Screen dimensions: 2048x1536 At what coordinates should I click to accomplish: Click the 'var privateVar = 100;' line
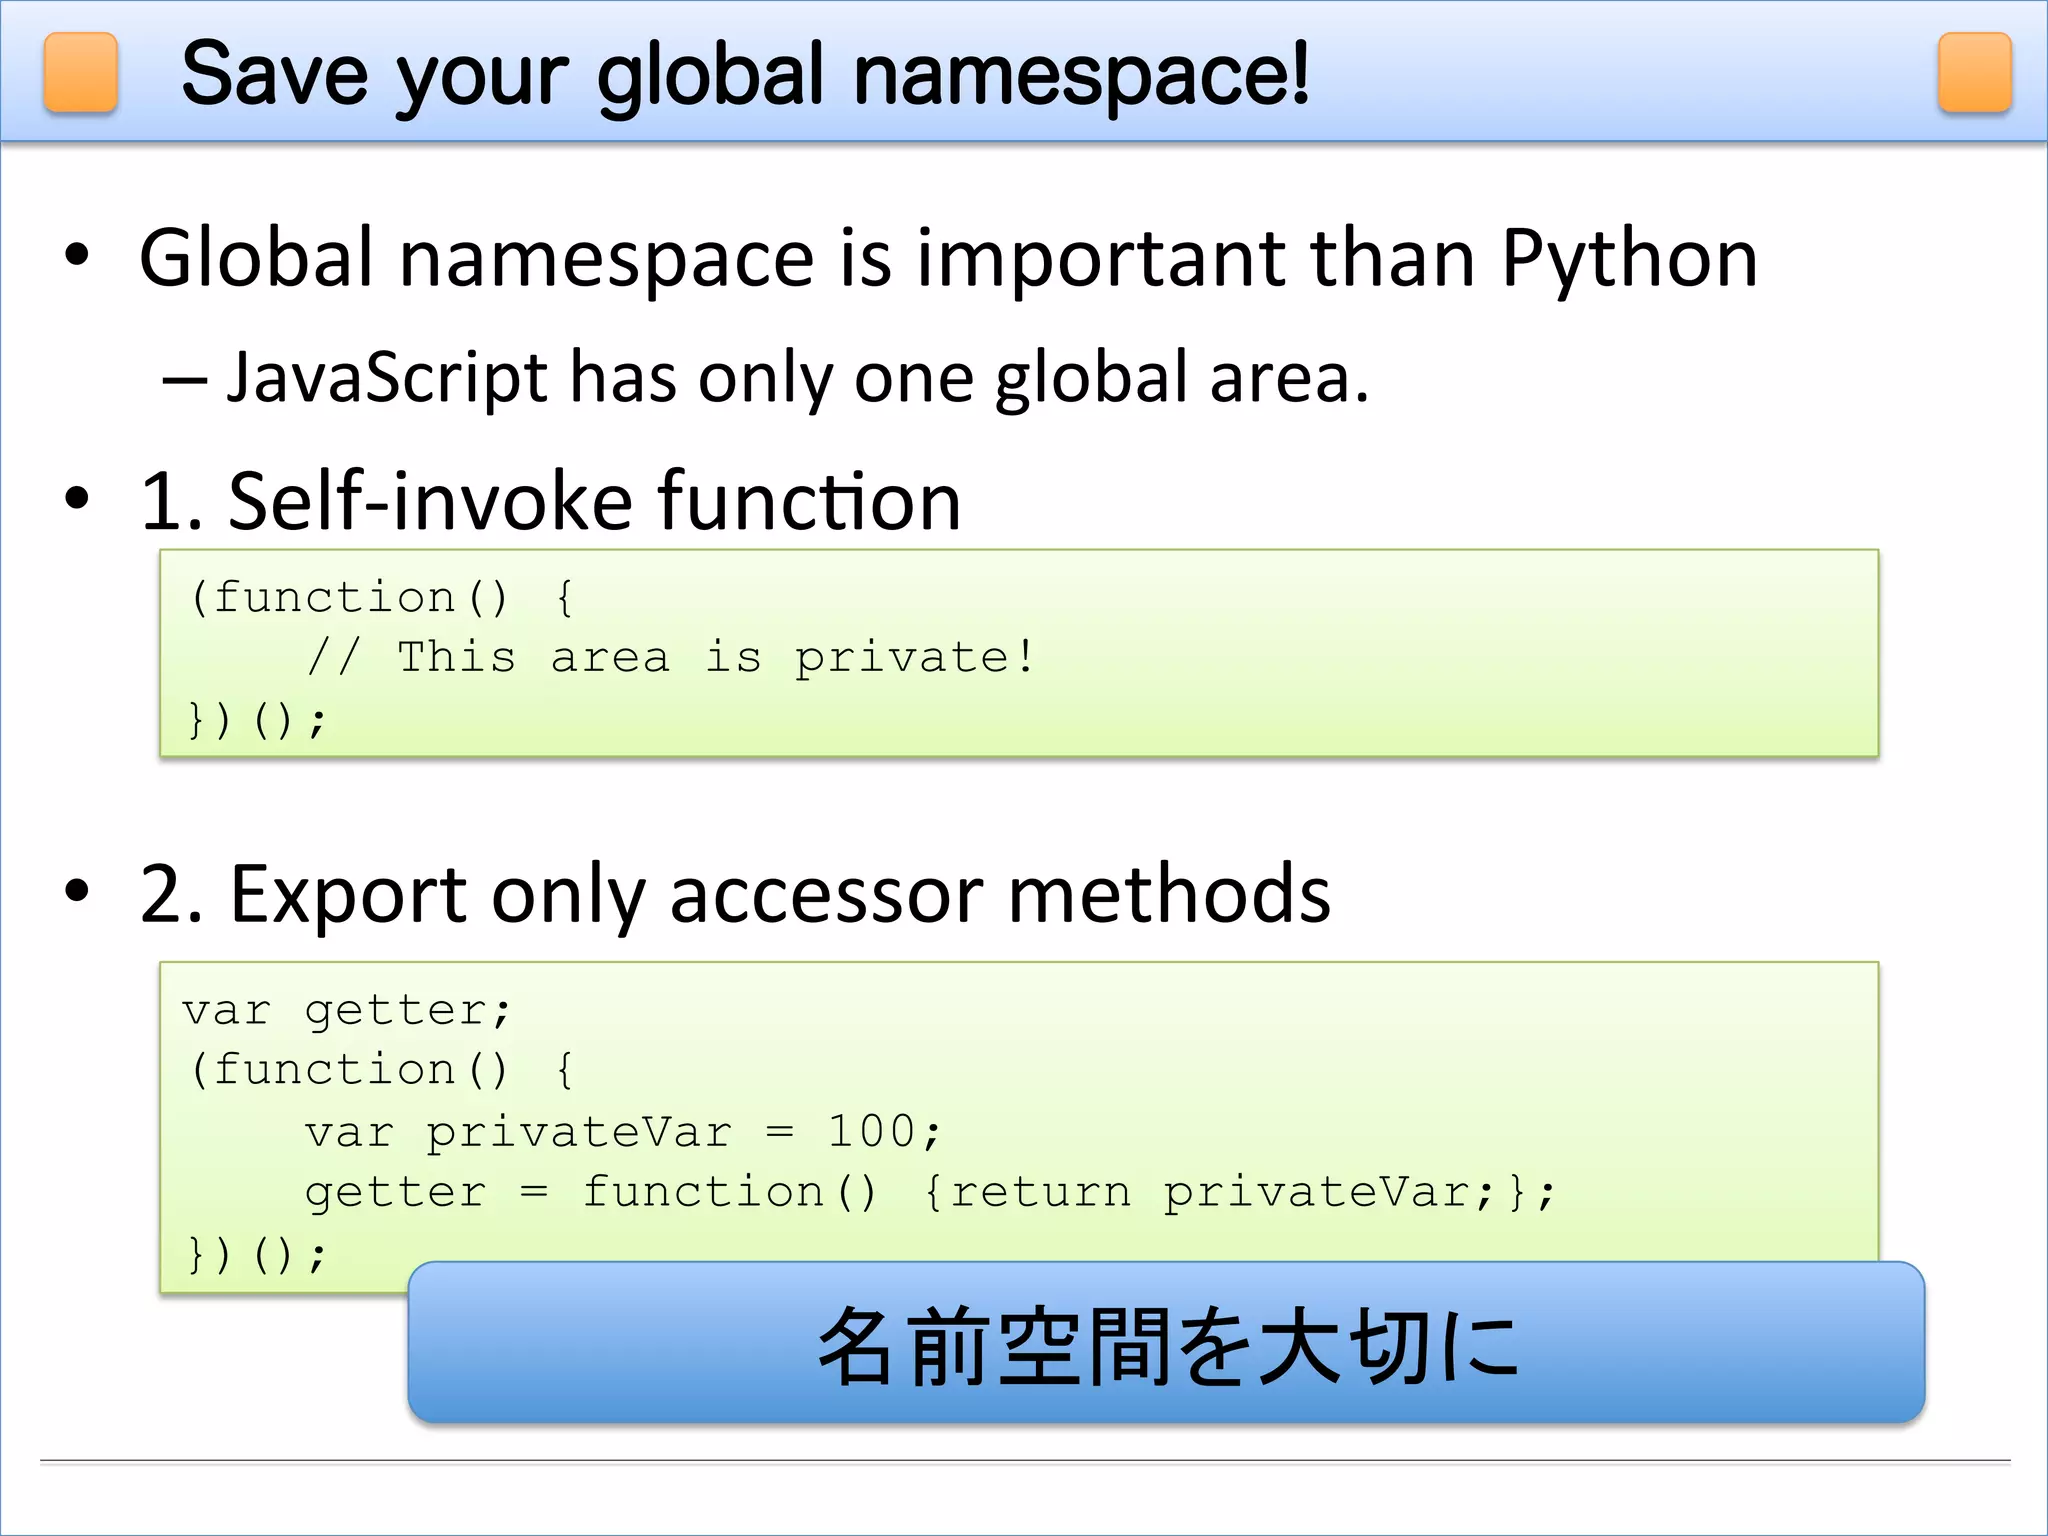pos(624,1132)
